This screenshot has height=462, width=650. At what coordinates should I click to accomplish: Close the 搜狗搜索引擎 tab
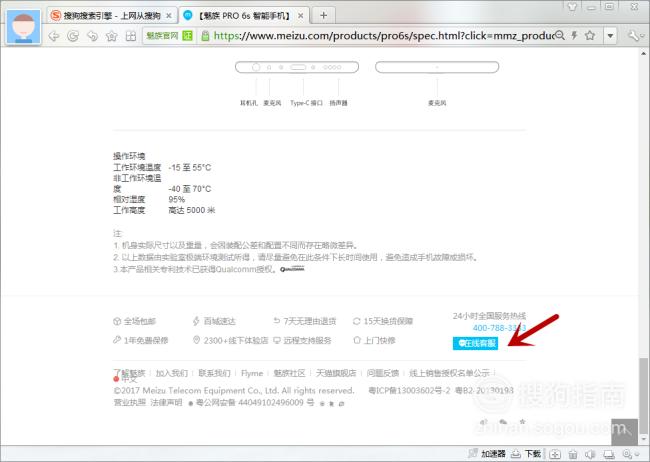(169, 16)
